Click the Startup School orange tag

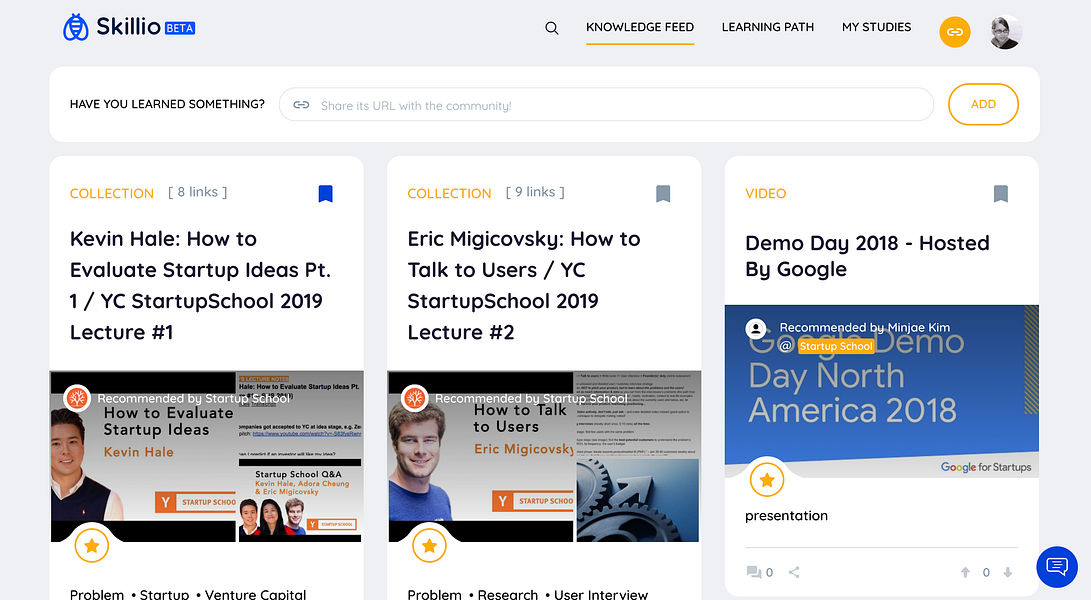[x=836, y=346]
